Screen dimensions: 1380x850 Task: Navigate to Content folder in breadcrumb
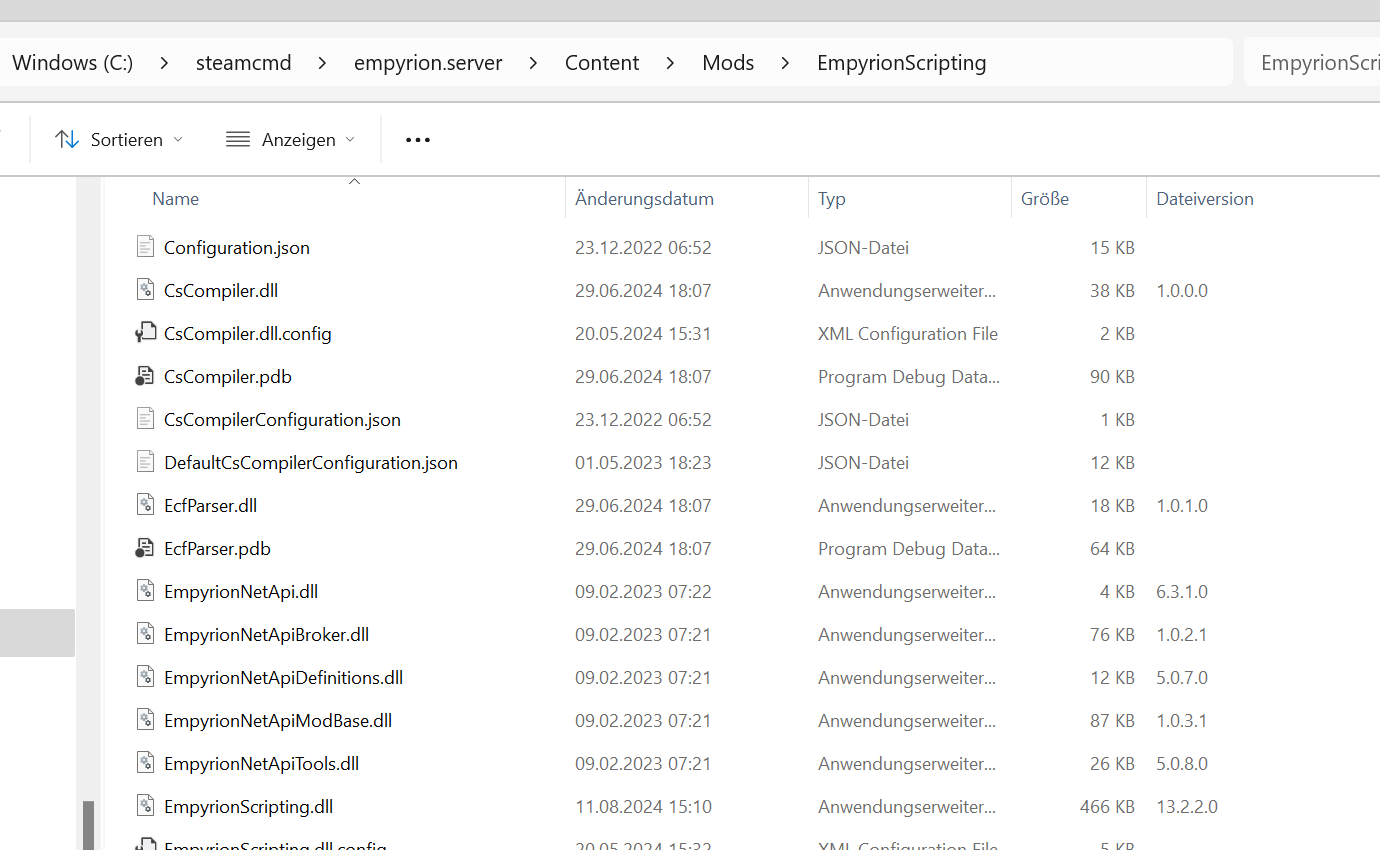[602, 63]
